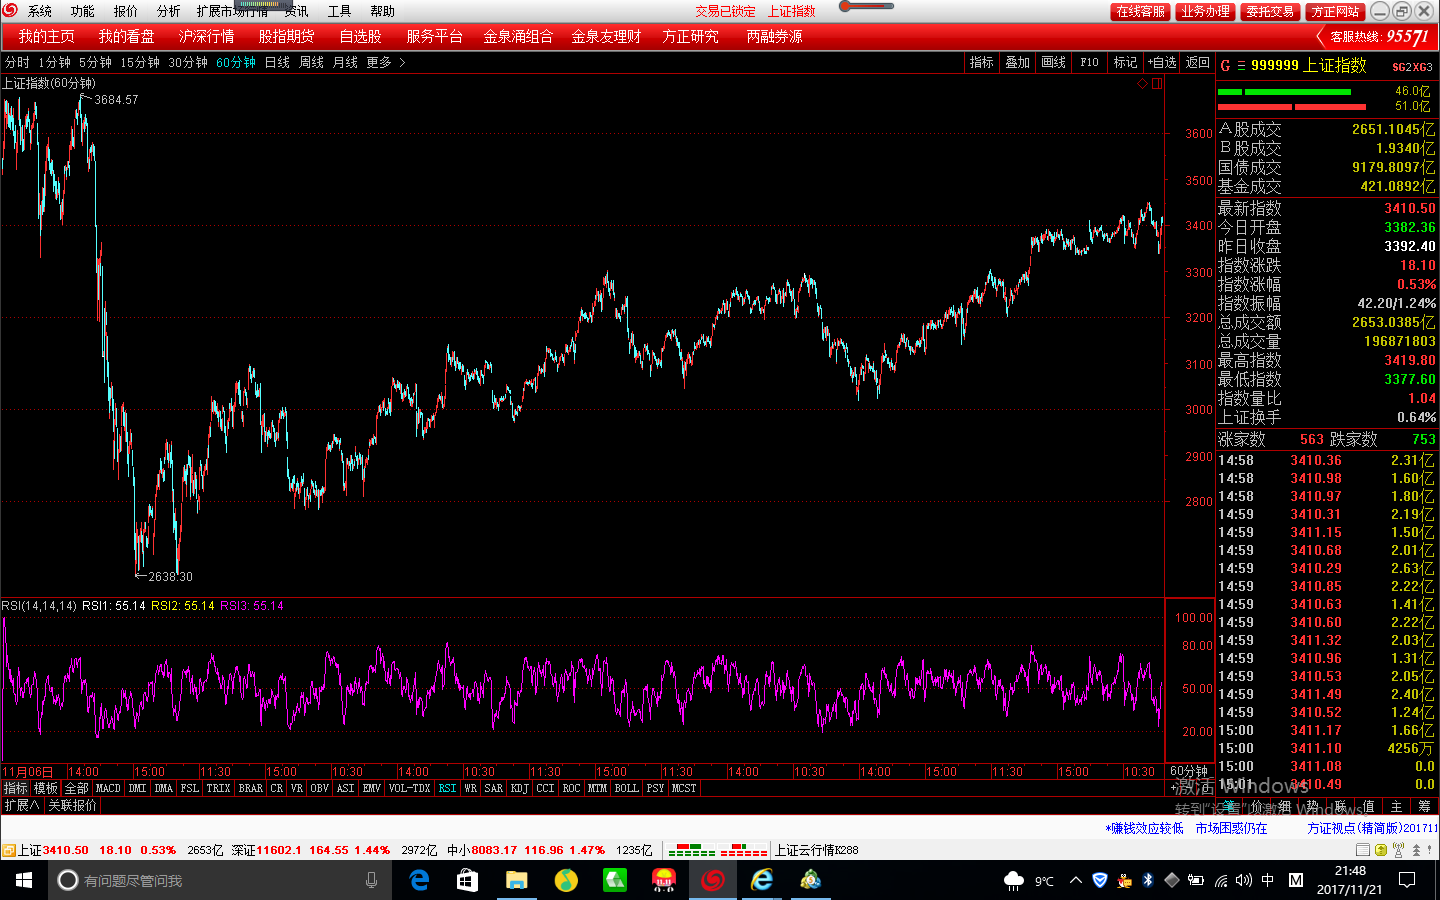Screen dimensions: 1440x900
Task: Click the diamond marker icon above the chart
Action: pos(1142,84)
